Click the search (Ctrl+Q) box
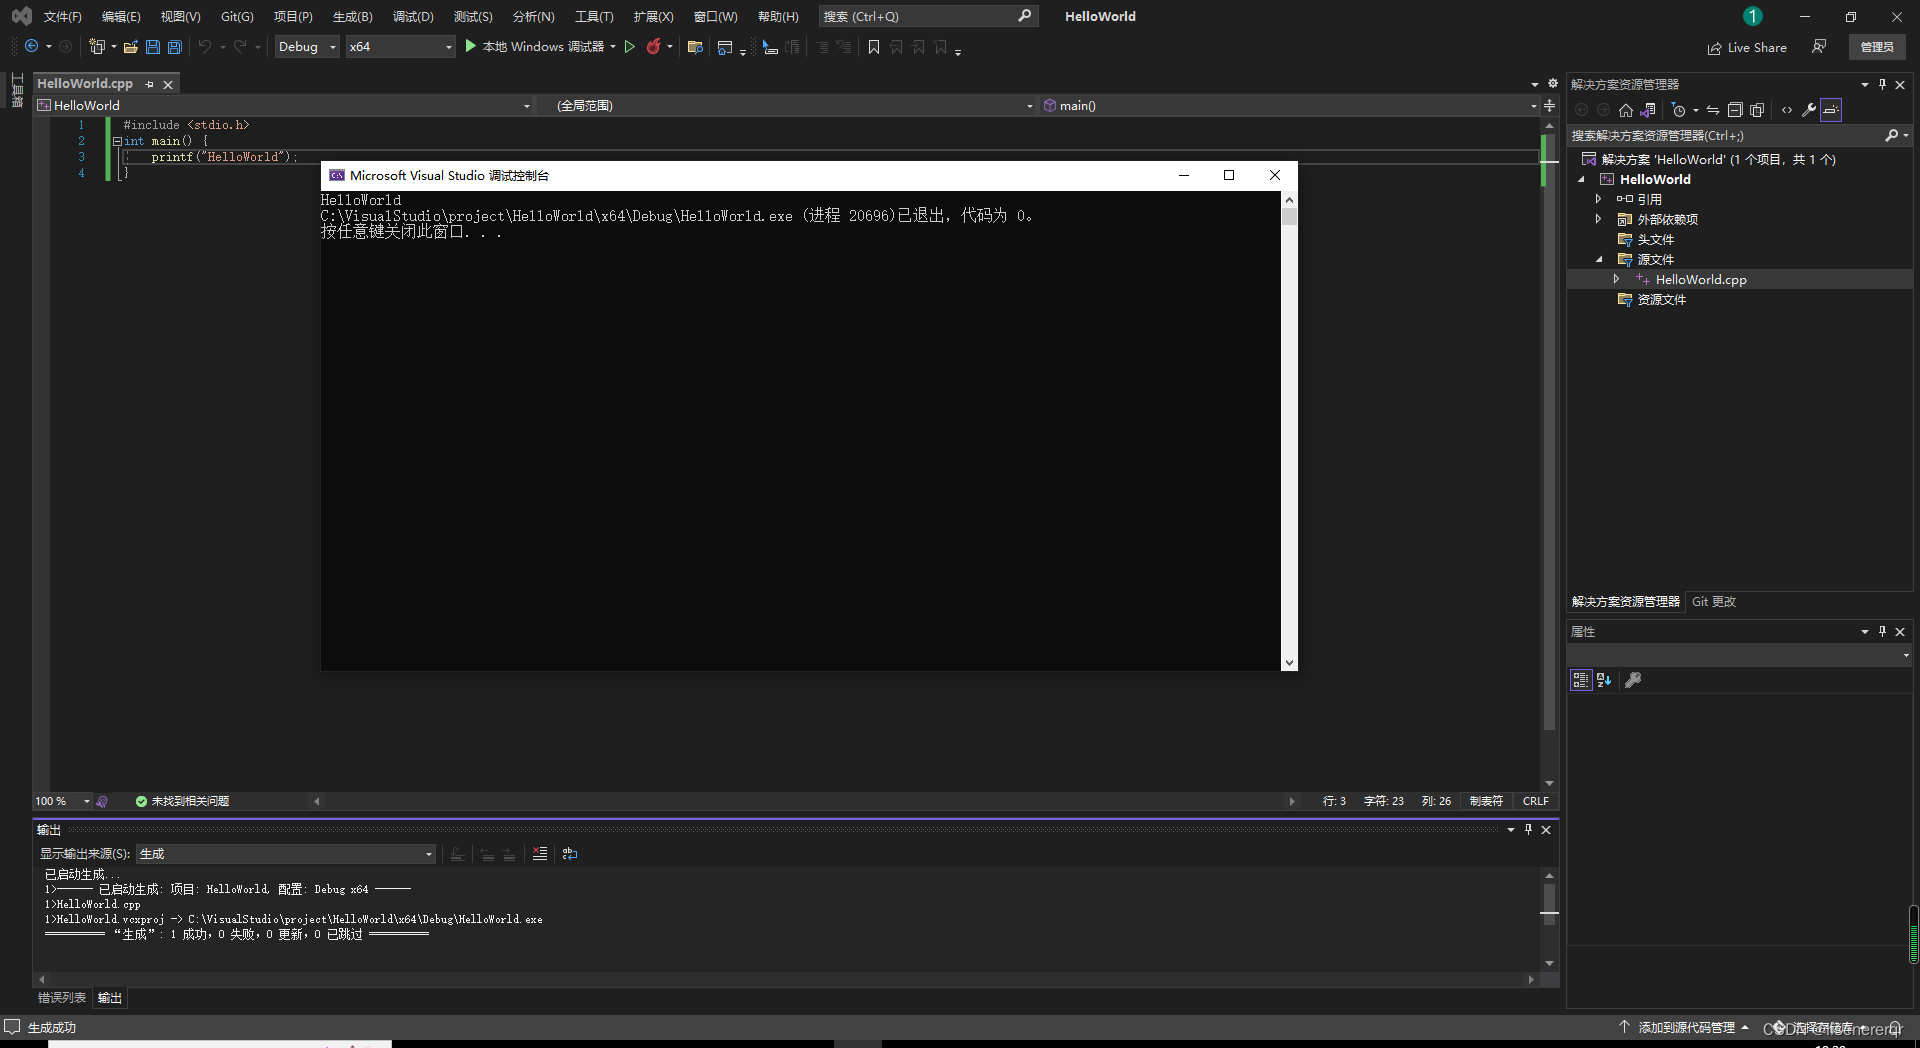 click(x=928, y=16)
